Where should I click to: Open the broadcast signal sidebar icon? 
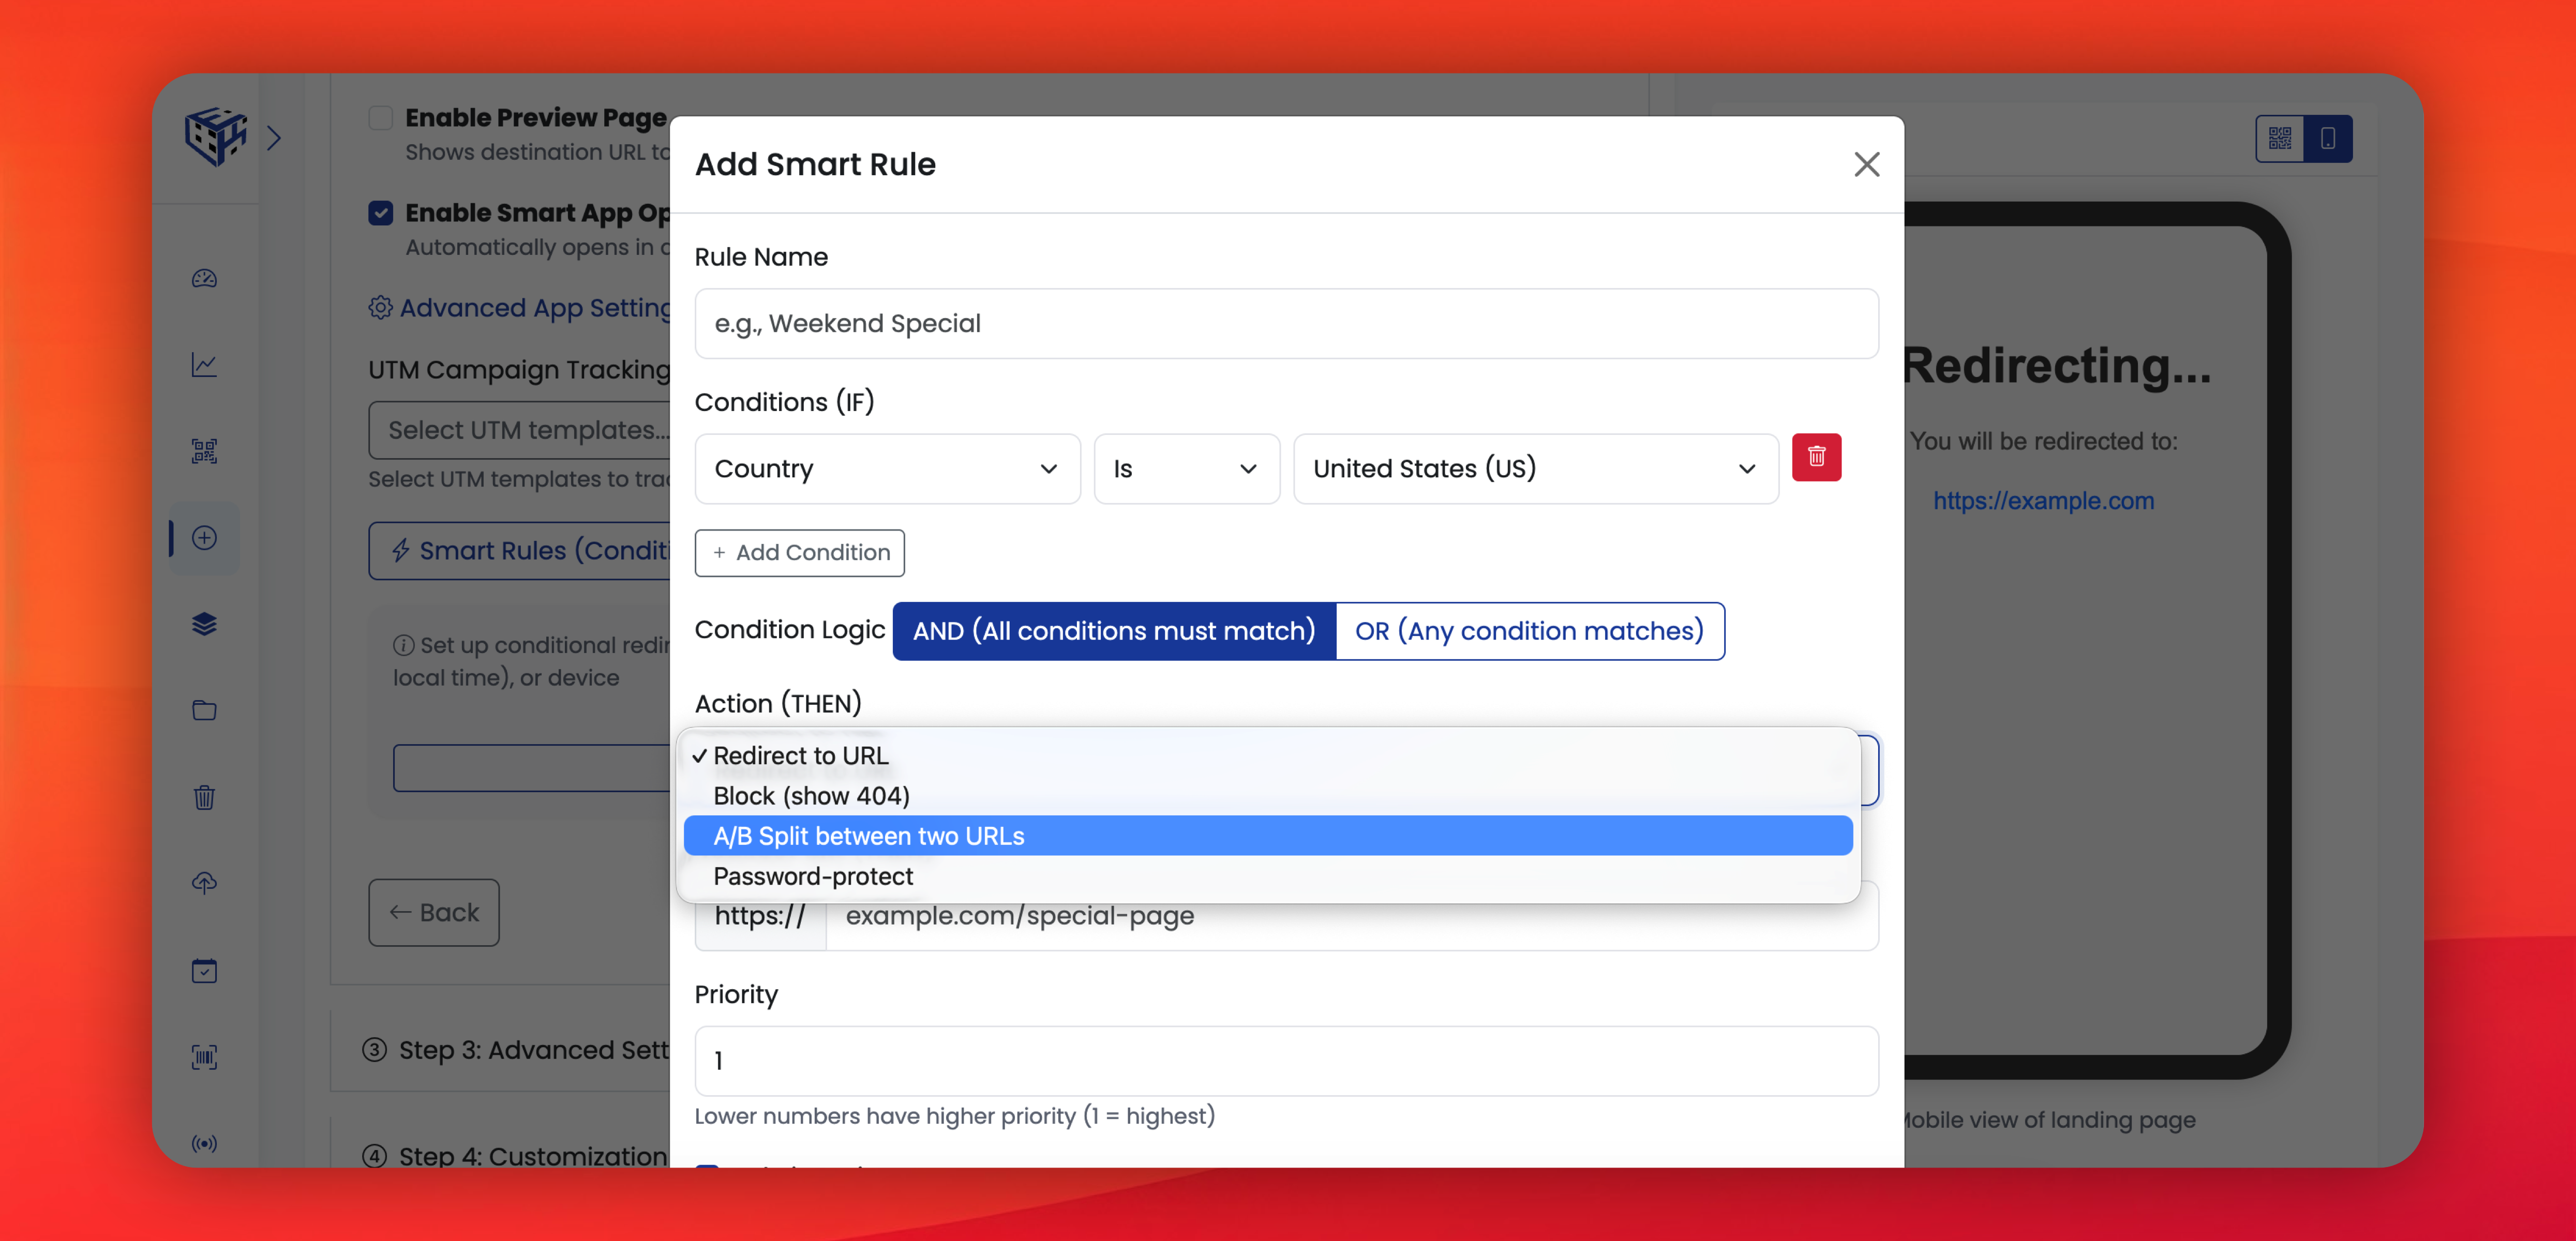204,1143
